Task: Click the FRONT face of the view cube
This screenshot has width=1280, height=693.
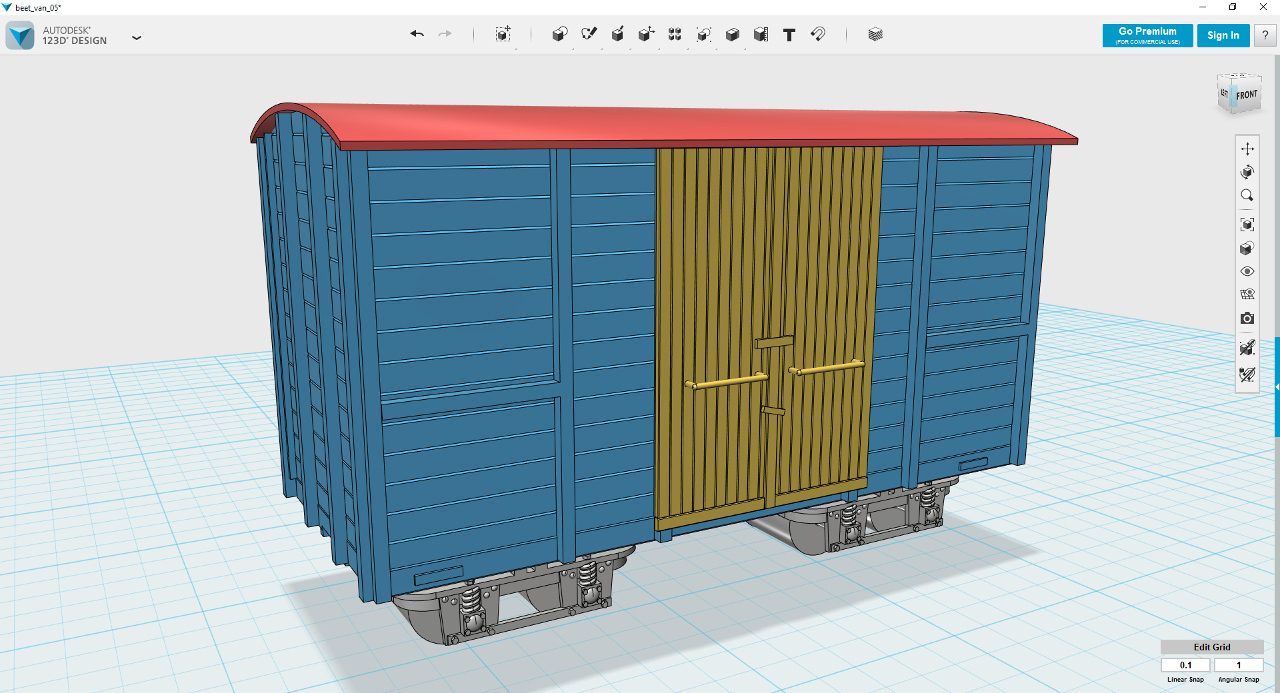Action: [x=1246, y=95]
